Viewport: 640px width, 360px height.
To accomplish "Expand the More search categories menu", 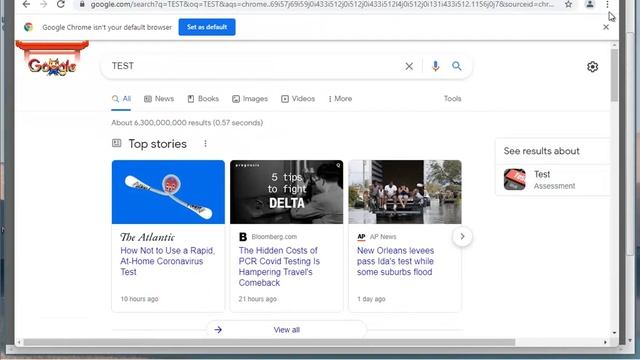I will [340, 99].
